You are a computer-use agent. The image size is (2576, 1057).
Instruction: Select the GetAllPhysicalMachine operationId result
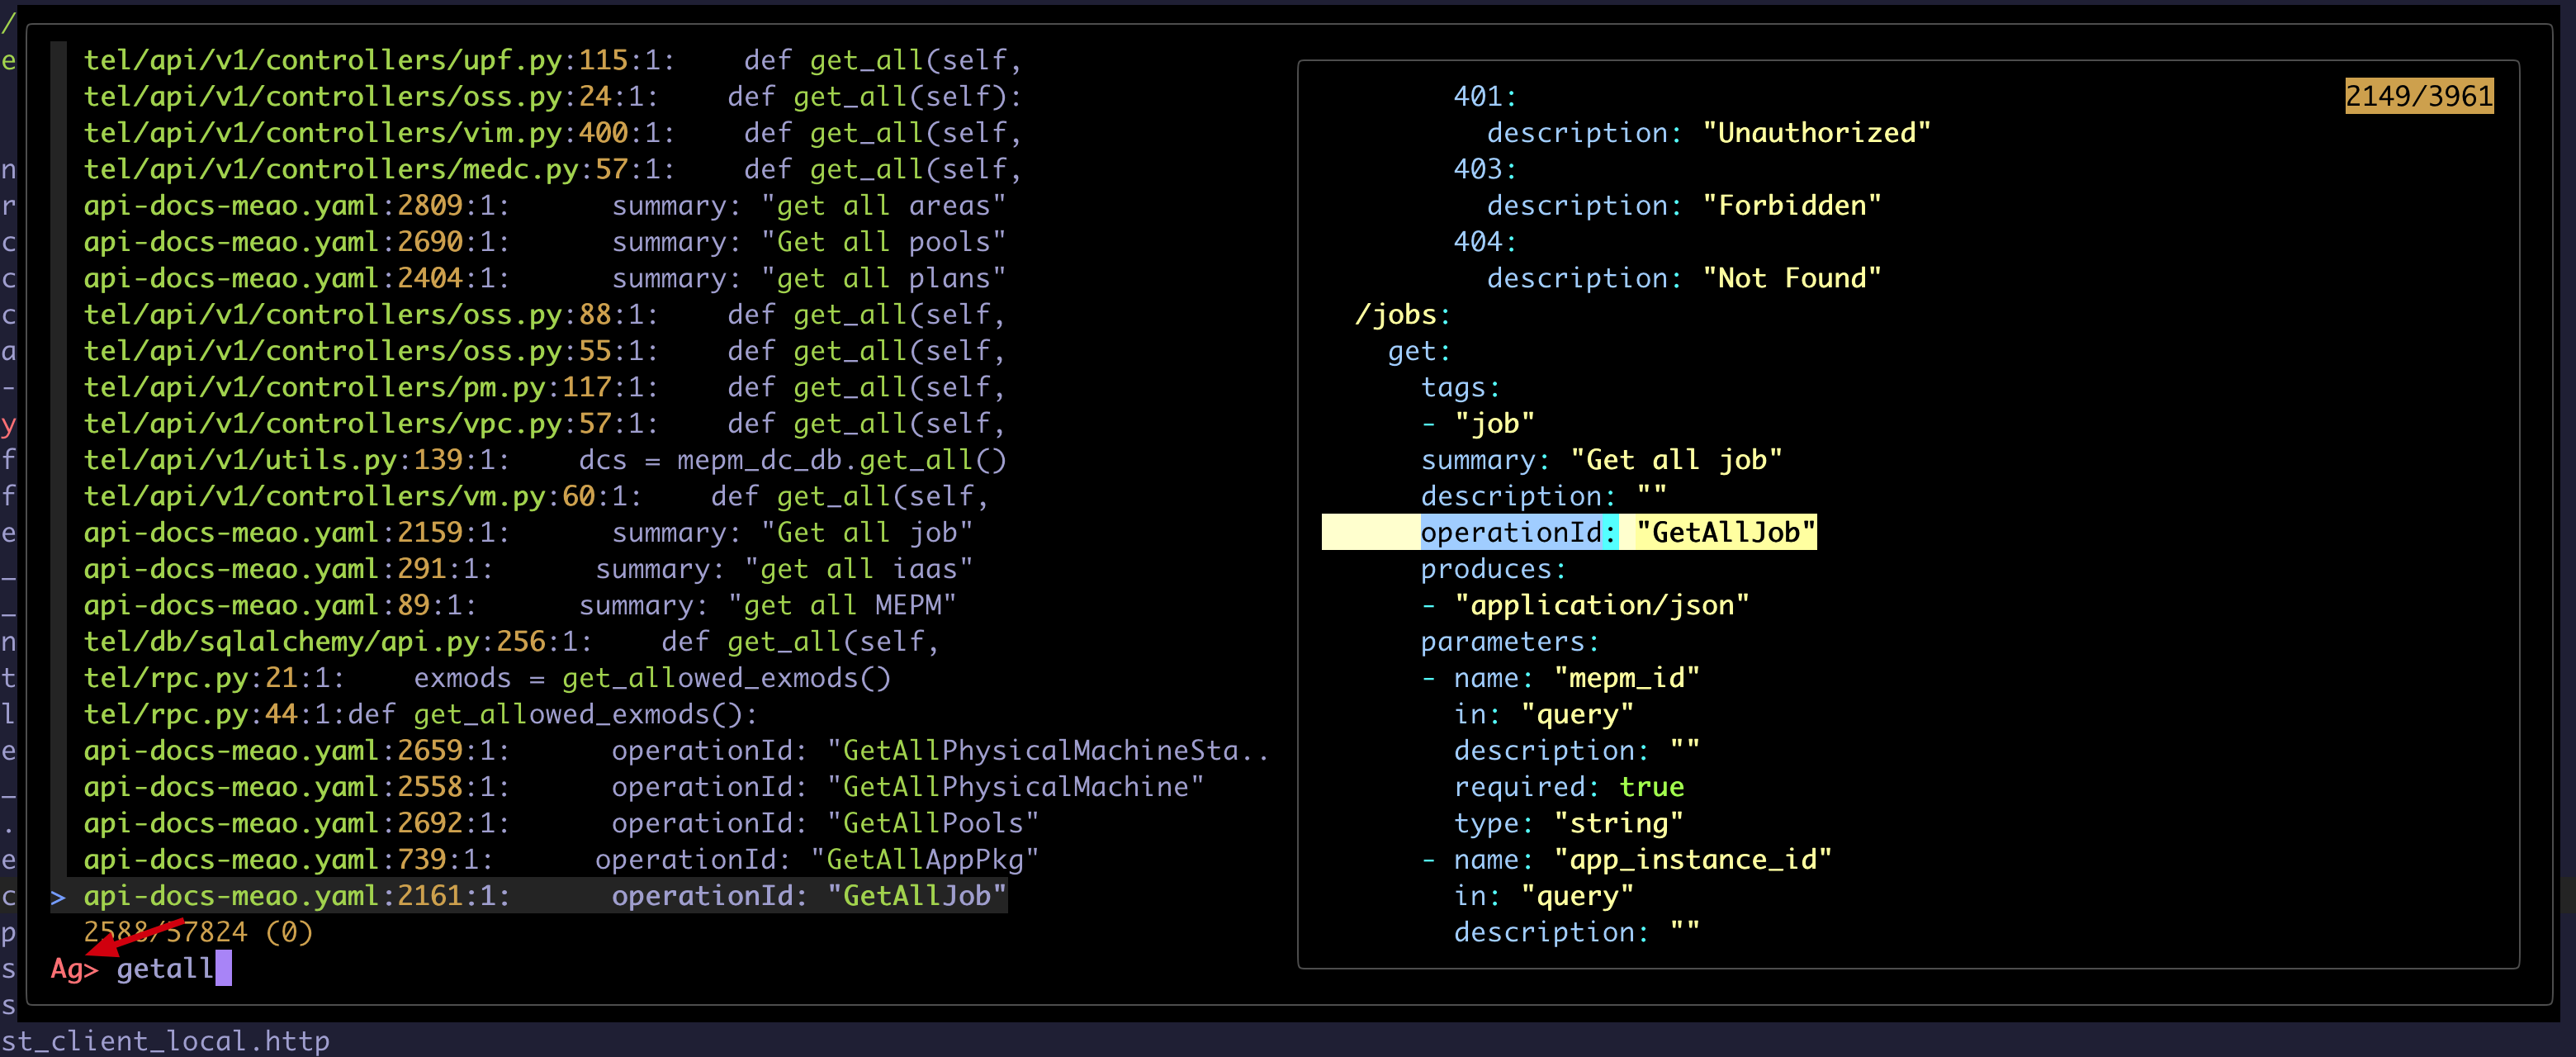point(643,786)
